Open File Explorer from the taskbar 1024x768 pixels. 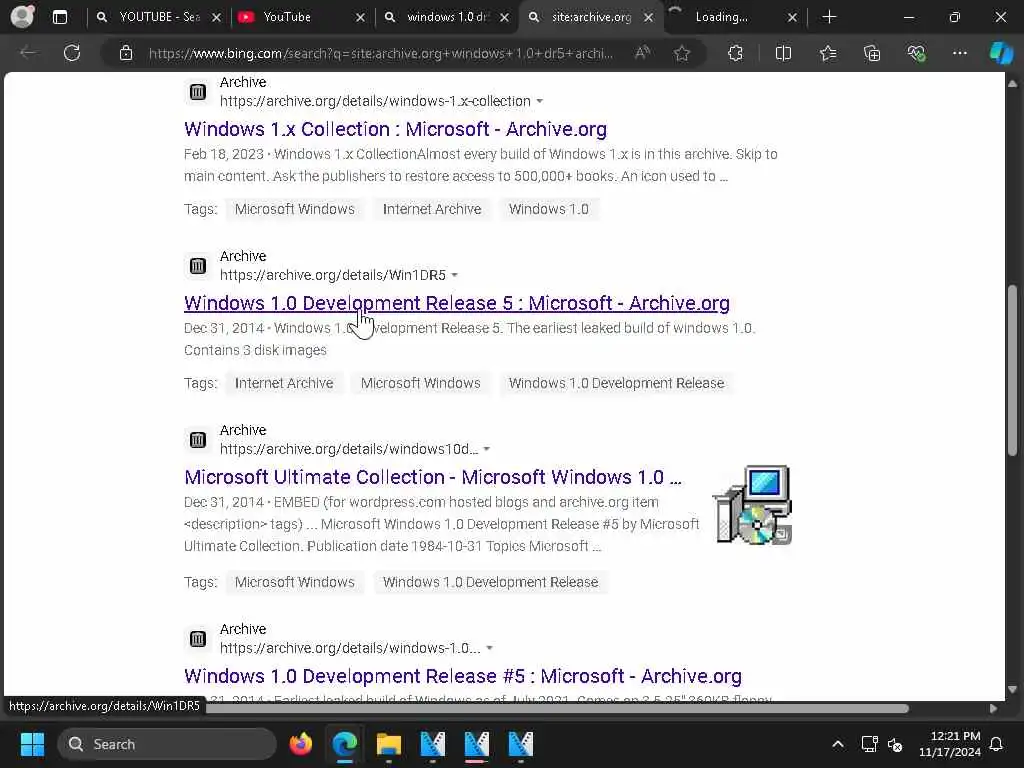pyautogui.click(x=389, y=744)
